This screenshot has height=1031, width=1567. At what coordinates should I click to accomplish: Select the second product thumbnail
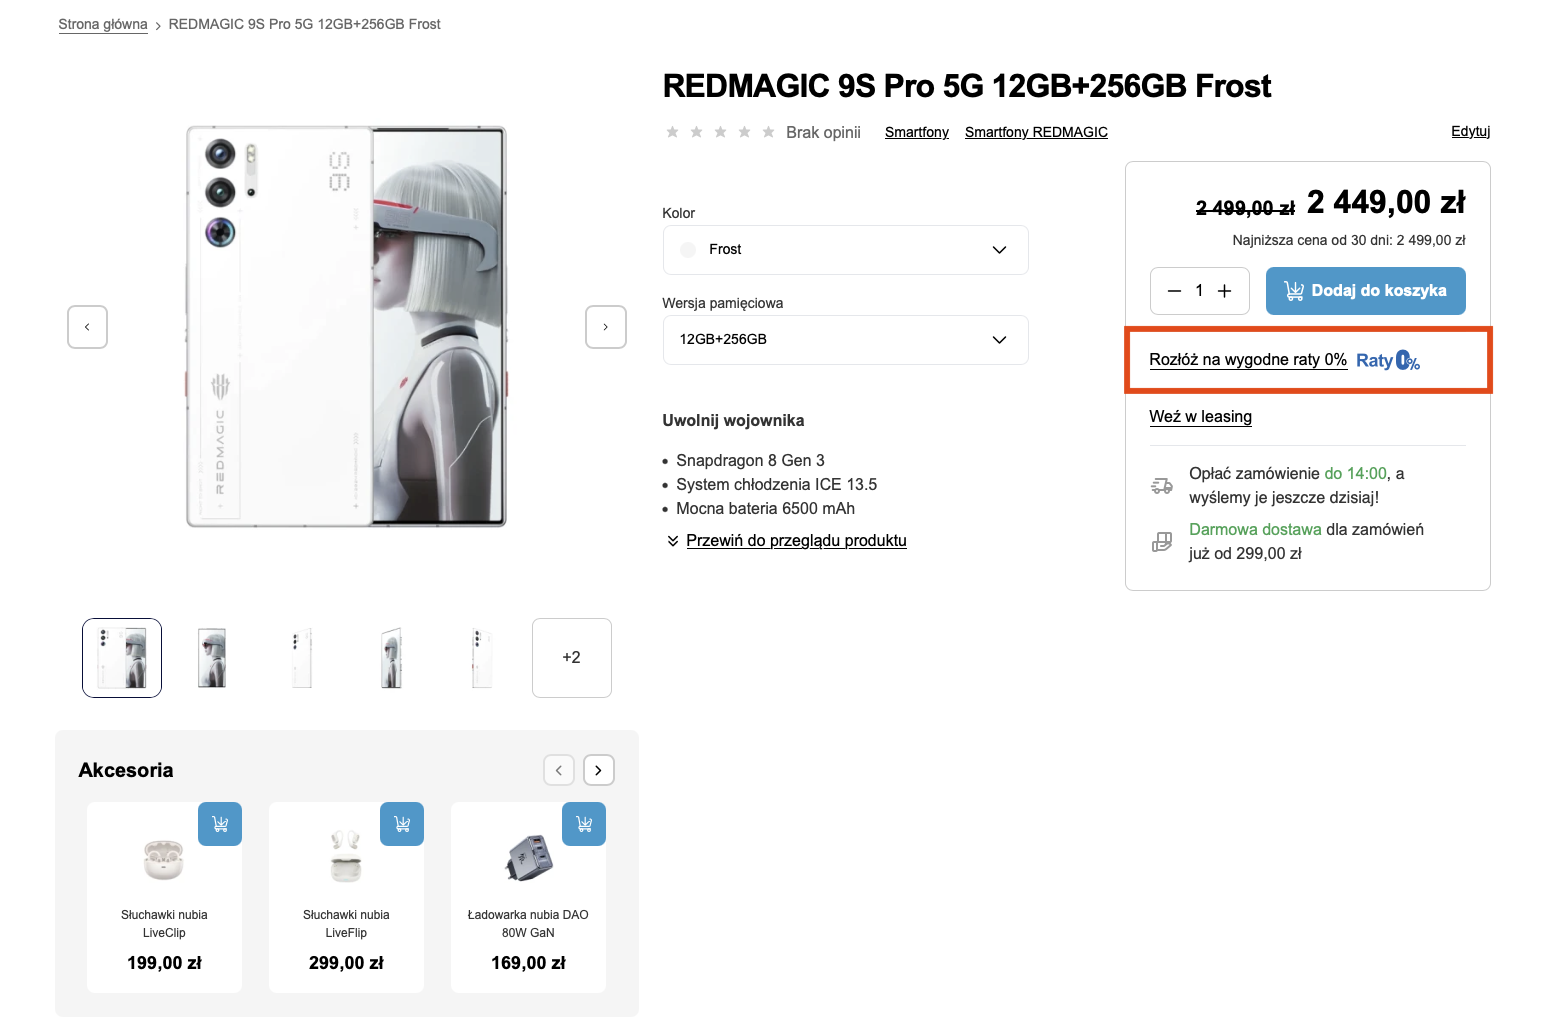[x=212, y=658]
